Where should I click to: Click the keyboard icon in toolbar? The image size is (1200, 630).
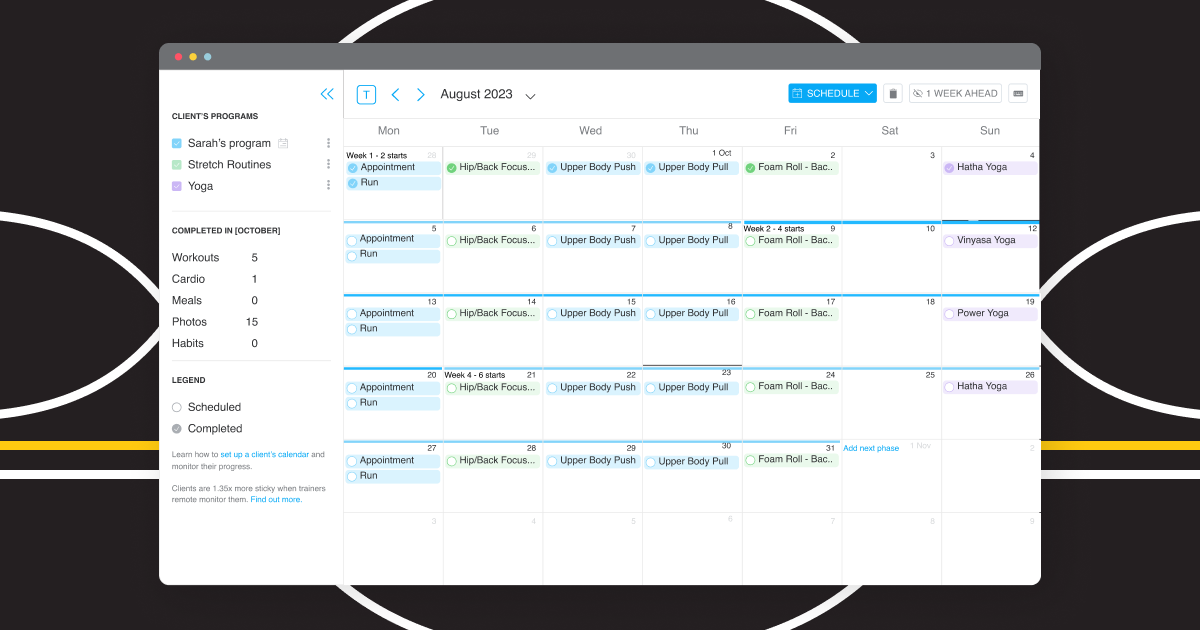pos(1018,93)
